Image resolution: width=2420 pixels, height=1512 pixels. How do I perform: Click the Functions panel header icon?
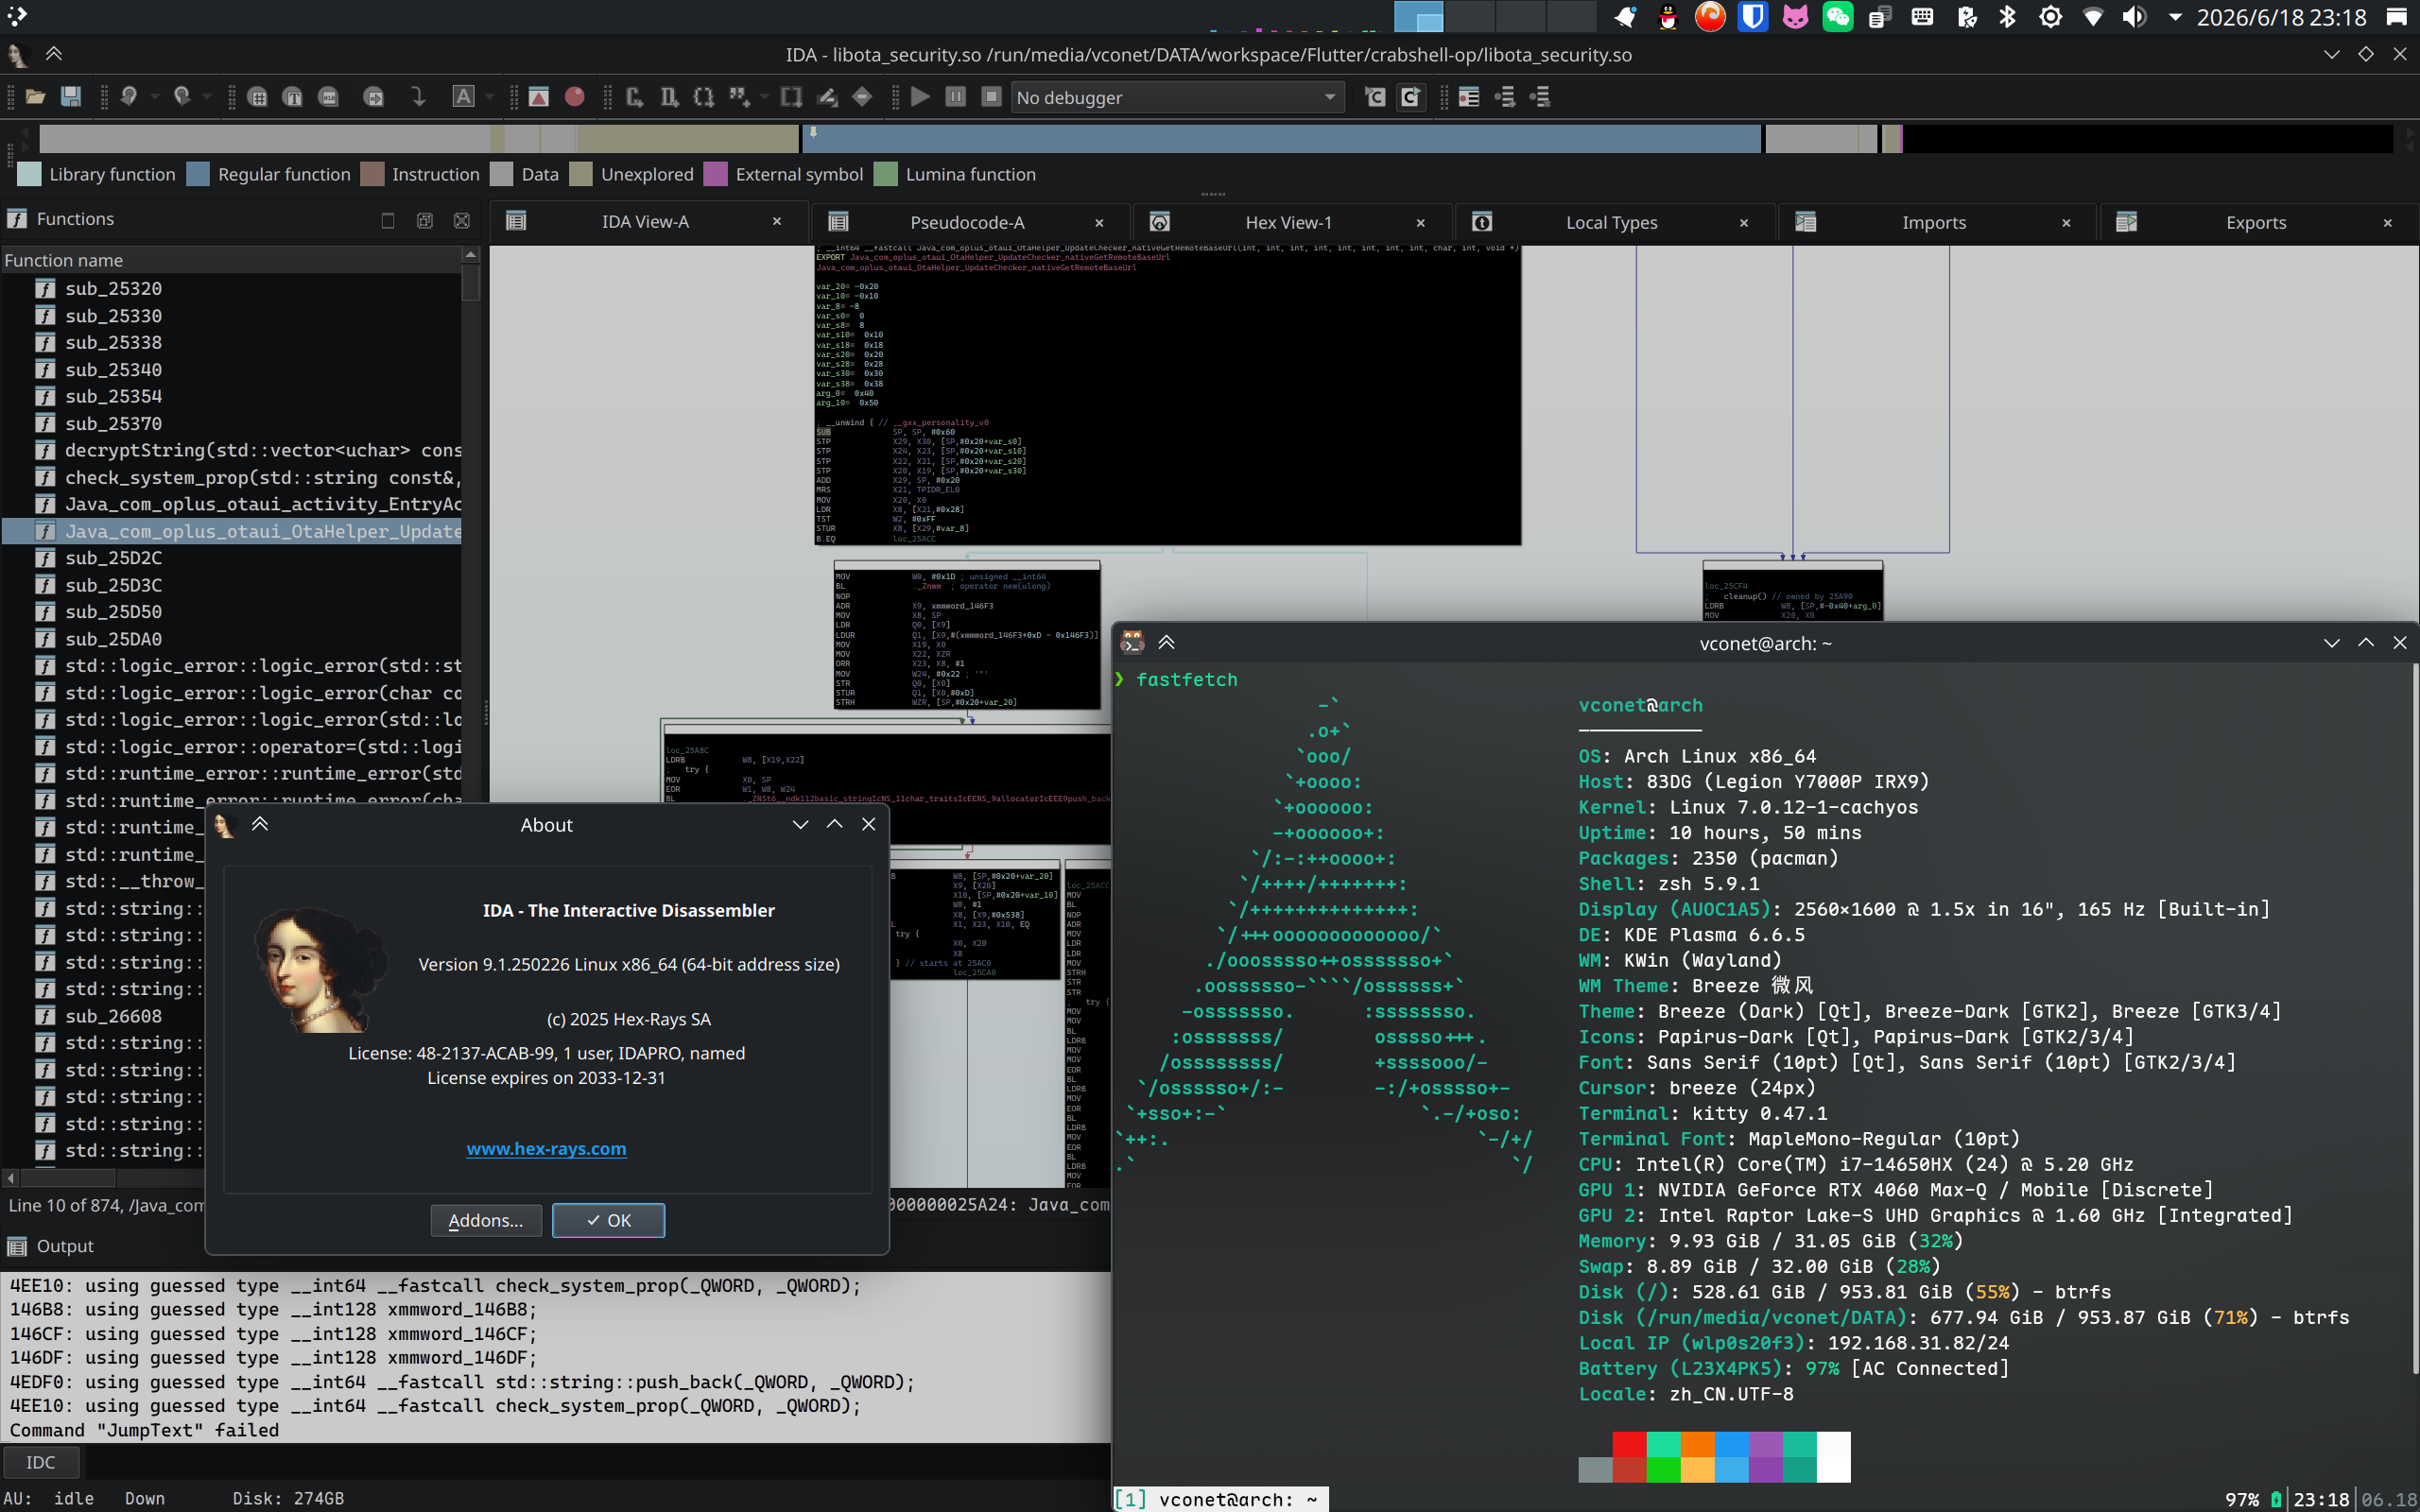(17, 219)
